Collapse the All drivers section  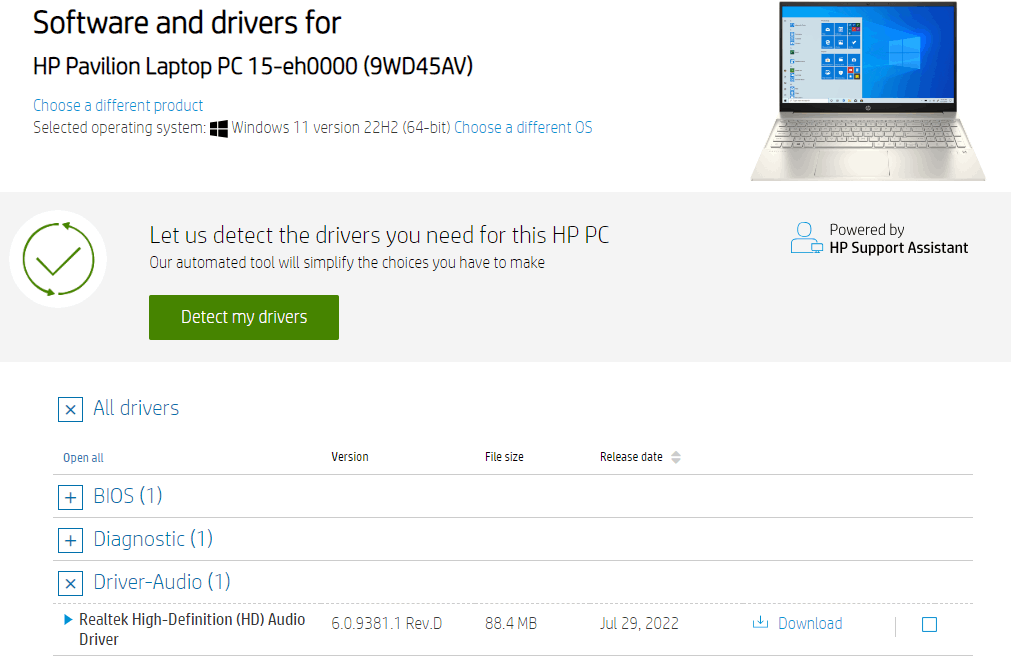[x=70, y=409]
